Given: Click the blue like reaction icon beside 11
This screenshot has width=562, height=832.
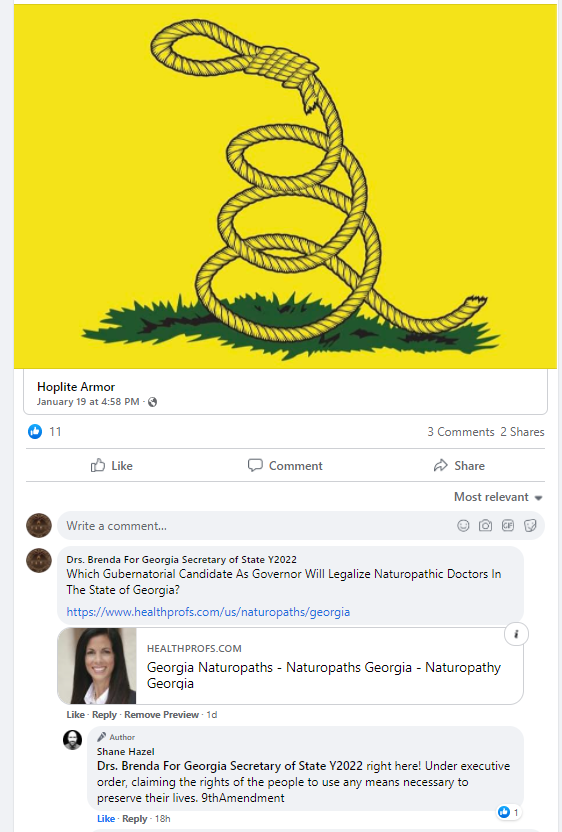Looking at the screenshot, I should point(35,431).
